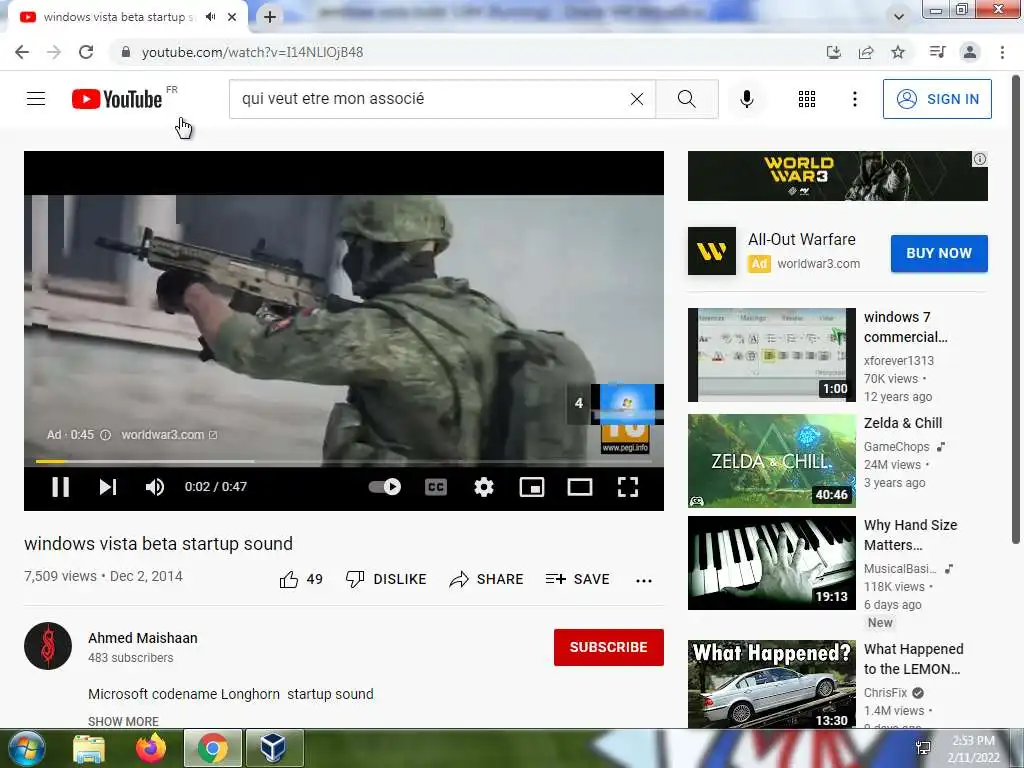
Task: Click the ad info icon in player
Action: (105, 435)
